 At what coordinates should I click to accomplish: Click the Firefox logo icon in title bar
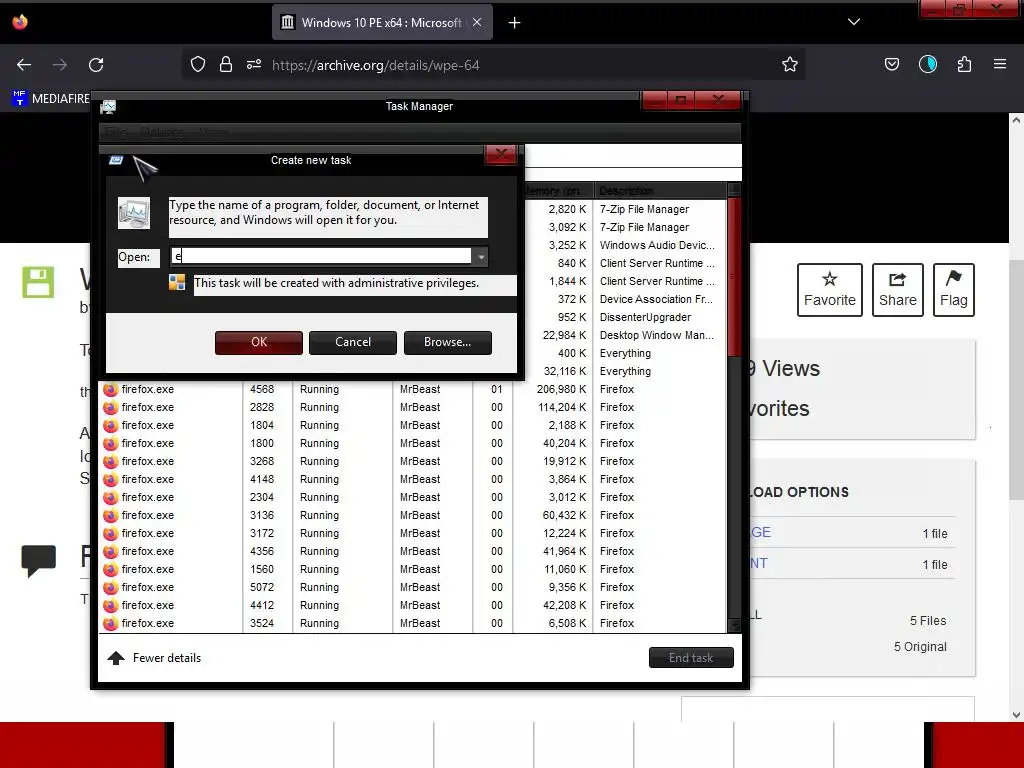click(x=20, y=22)
